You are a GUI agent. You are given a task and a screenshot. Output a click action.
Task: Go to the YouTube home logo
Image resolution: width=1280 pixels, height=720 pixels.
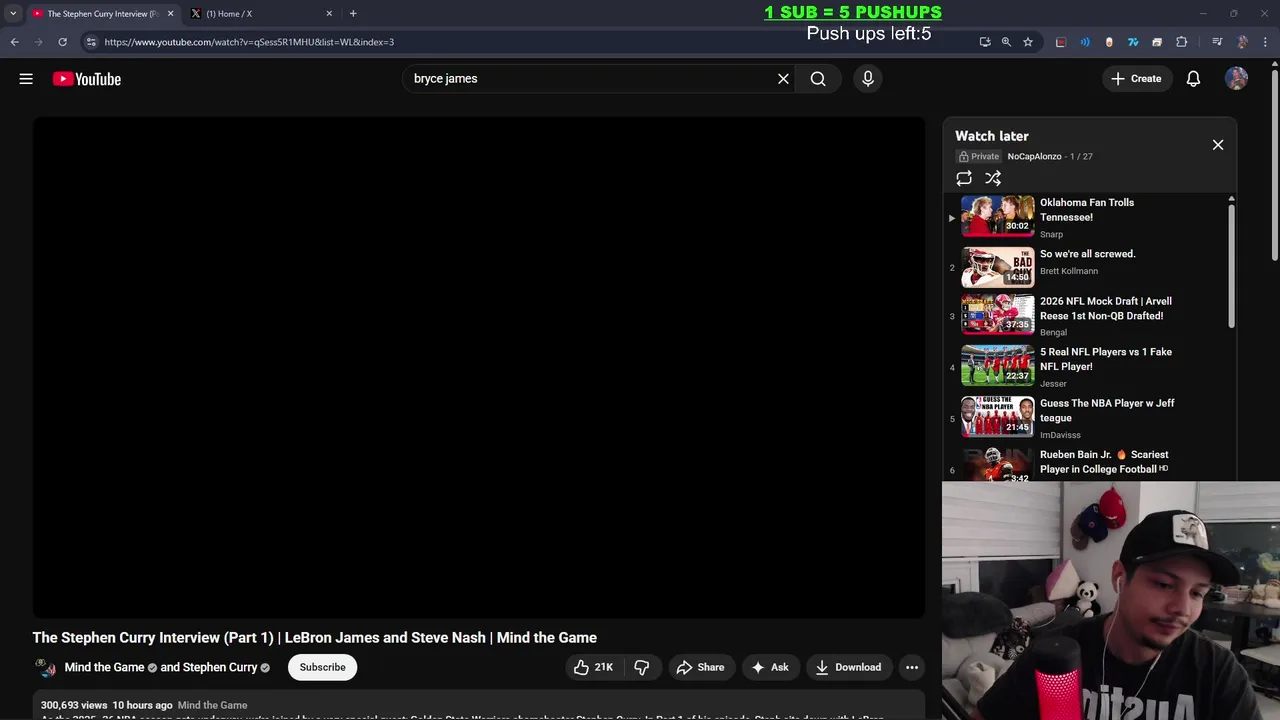pyautogui.click(x=87, y=79)
